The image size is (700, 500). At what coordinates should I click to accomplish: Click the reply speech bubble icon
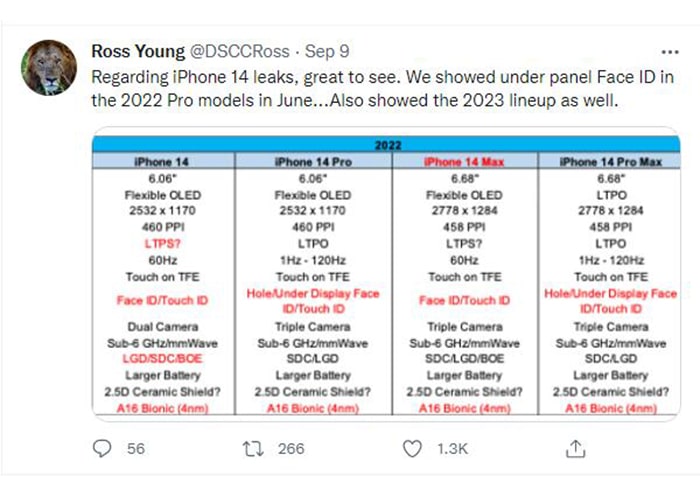point(102,448)
